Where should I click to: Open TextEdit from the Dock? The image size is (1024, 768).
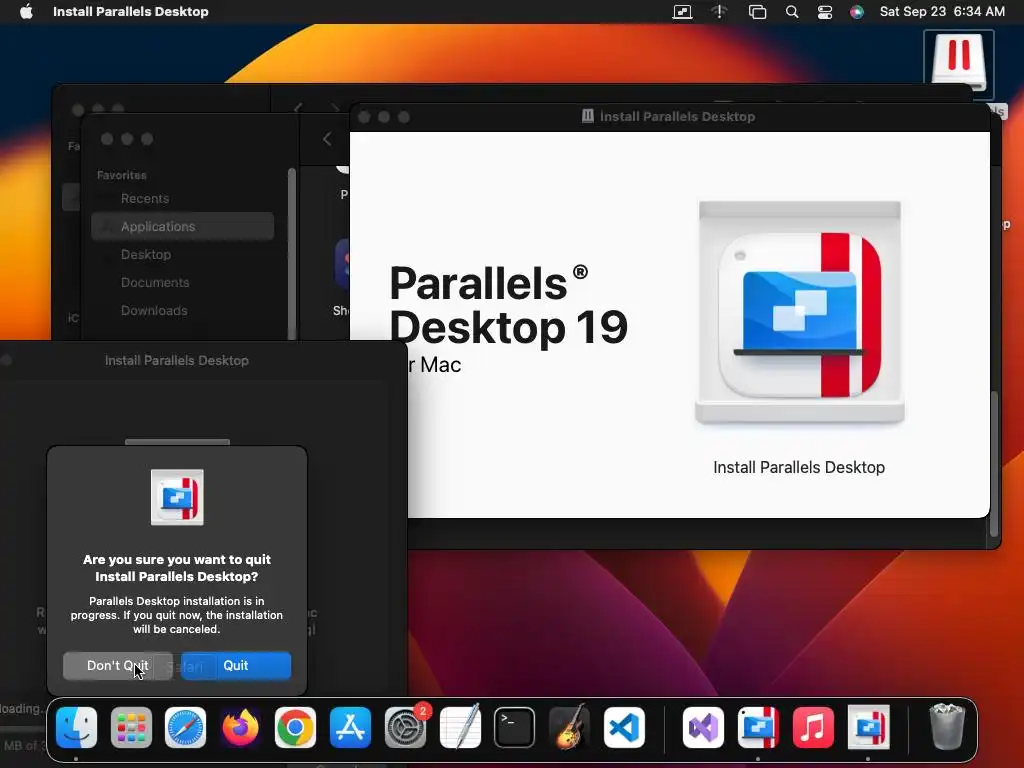[x=460, y=728]
